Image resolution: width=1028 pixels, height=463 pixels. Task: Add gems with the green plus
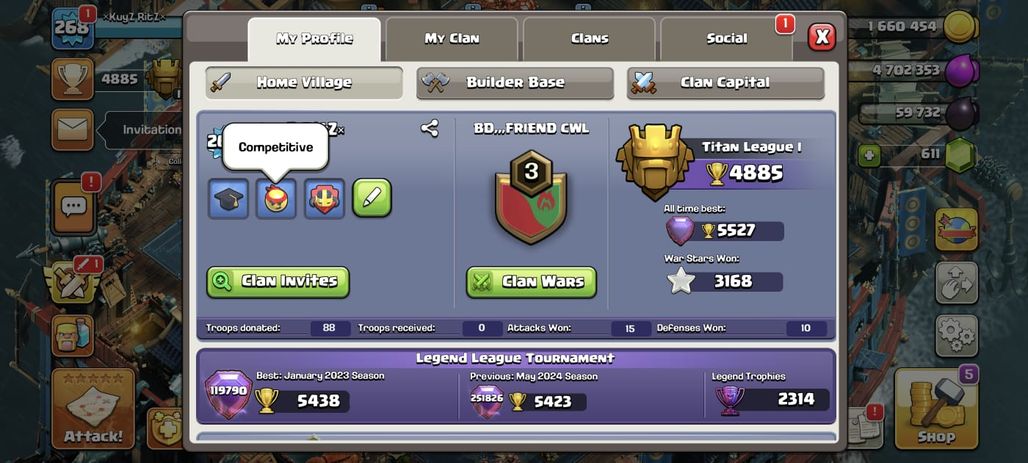pyautogui.click(x=867, y=155)
